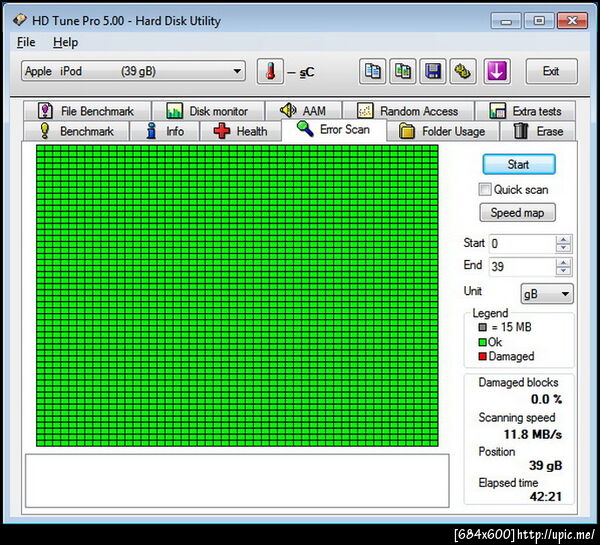
Task: Close the HD Tune Pro window
Action: (x=572, y=21)
